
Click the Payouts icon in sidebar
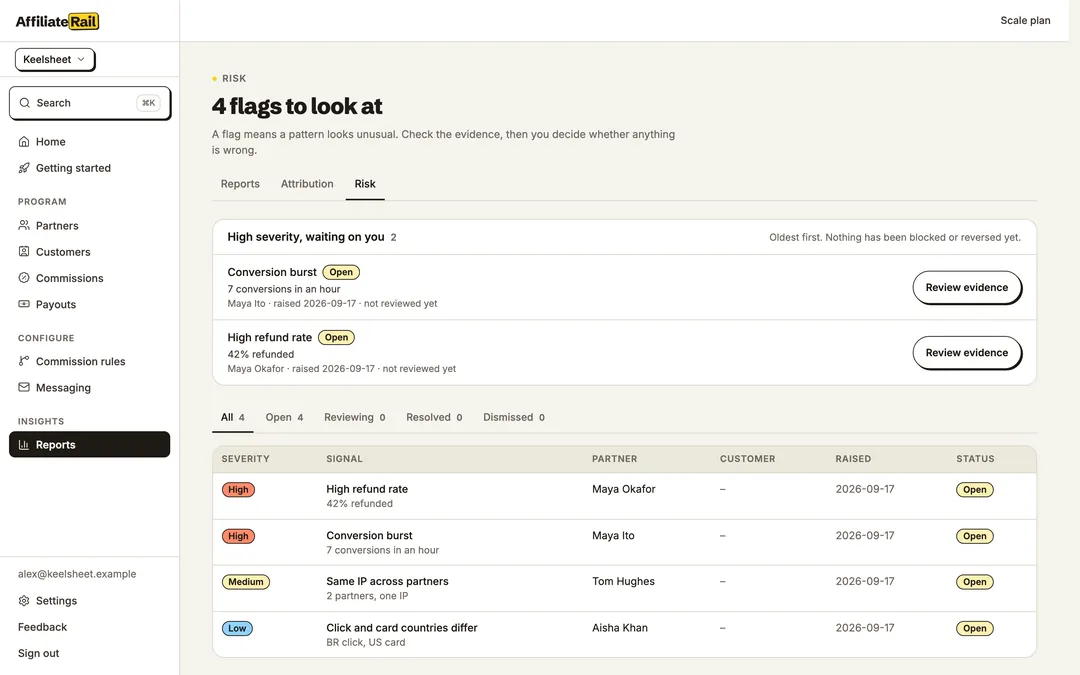coord(24,304)
